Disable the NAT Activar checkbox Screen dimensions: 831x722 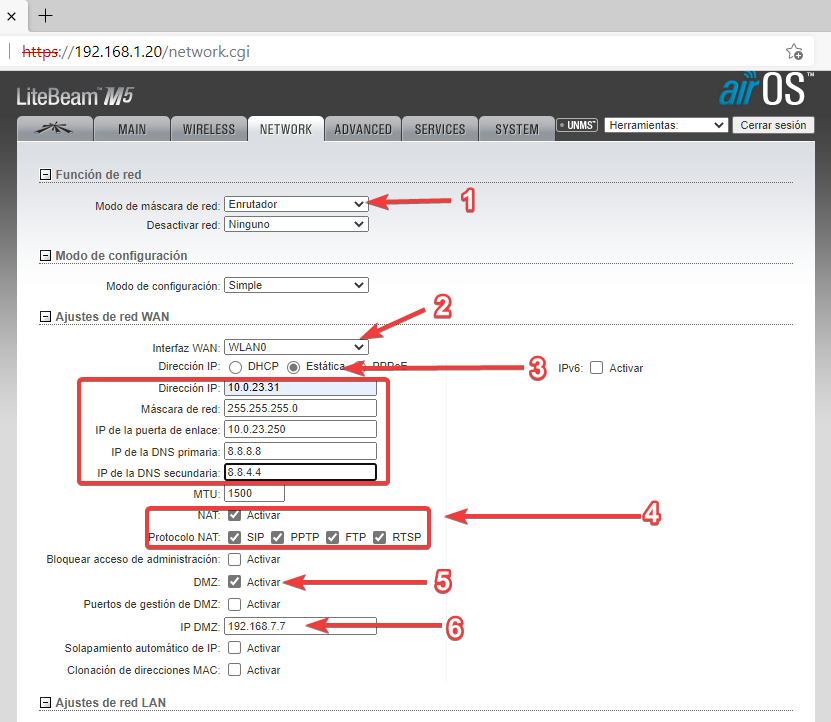pyautogui.click(x=234, y=516)
